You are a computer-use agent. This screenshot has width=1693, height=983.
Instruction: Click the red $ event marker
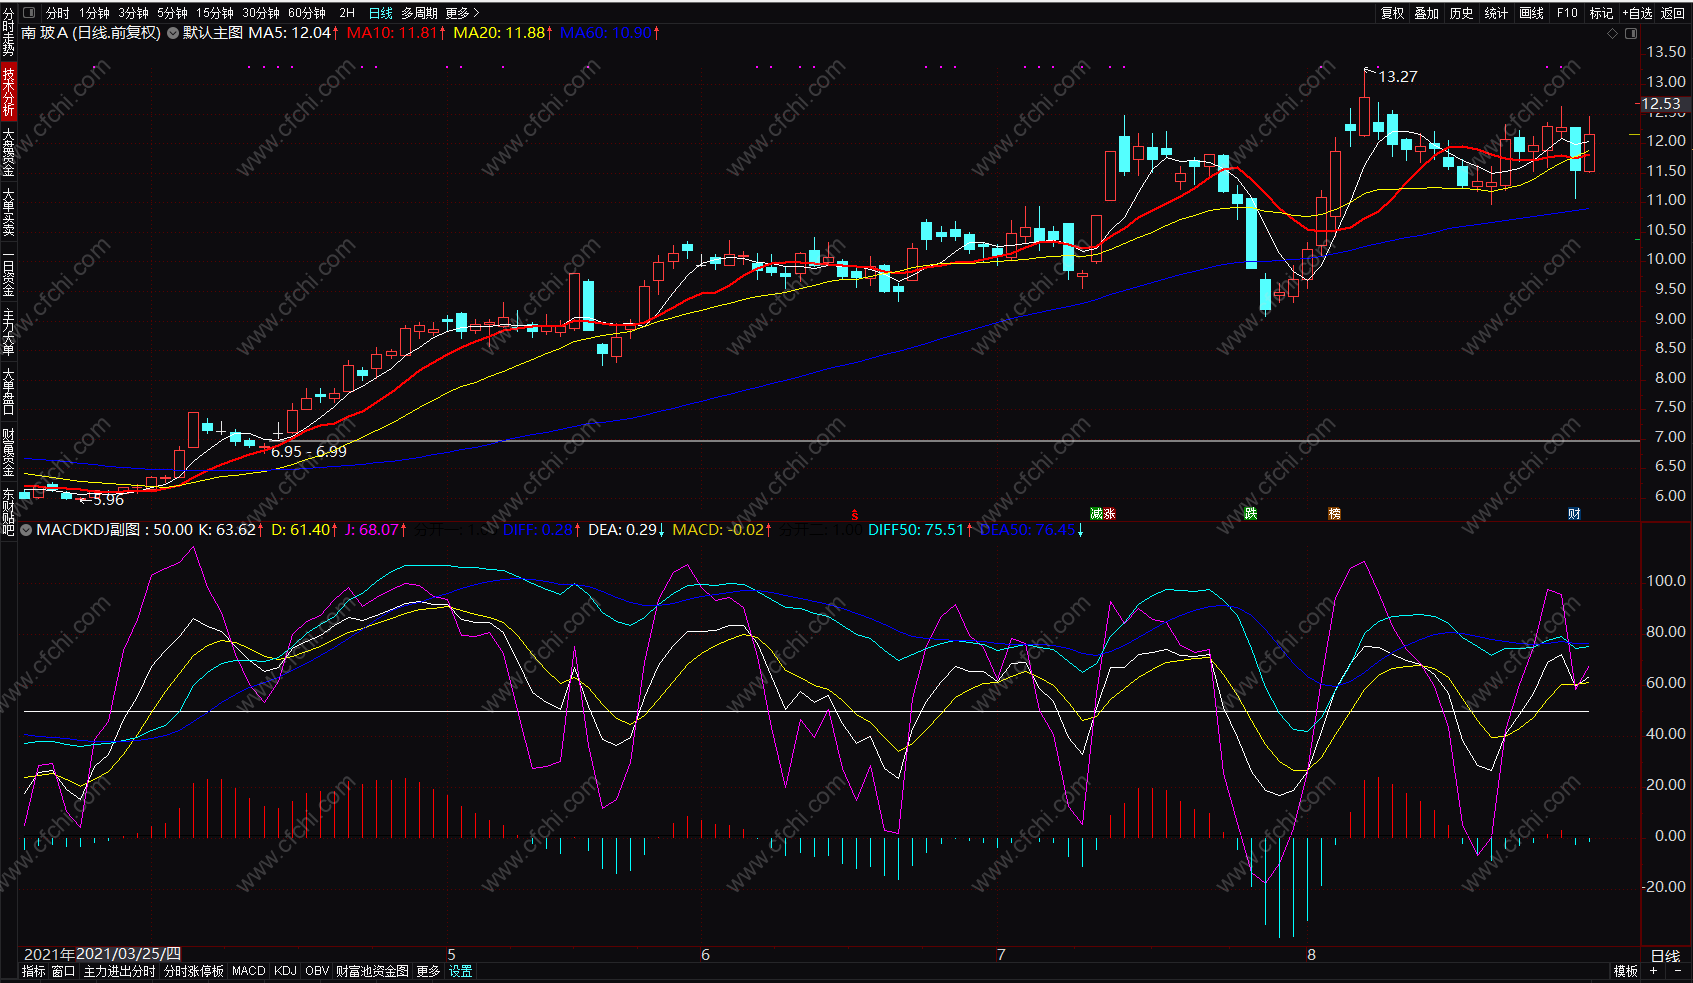[x=854, y=514]
